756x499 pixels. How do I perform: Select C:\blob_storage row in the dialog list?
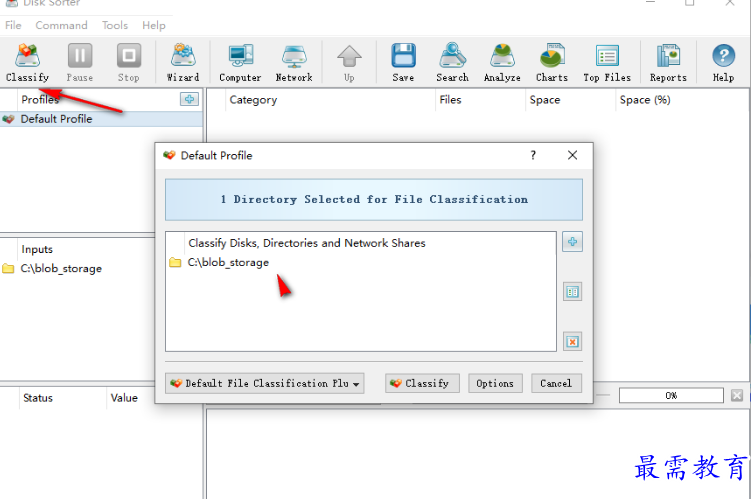(361, 263)
